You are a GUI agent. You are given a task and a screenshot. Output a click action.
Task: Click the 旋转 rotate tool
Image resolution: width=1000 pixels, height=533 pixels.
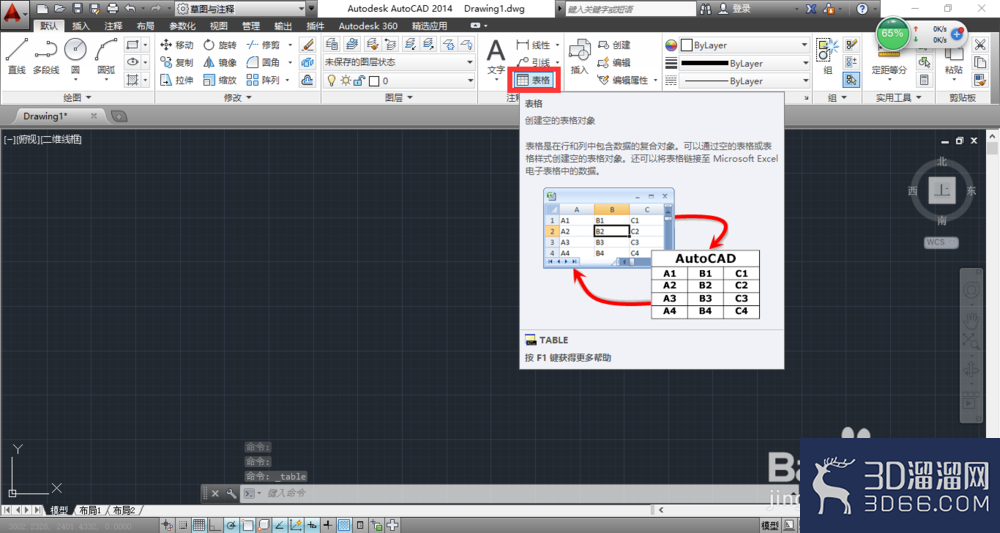220,45
